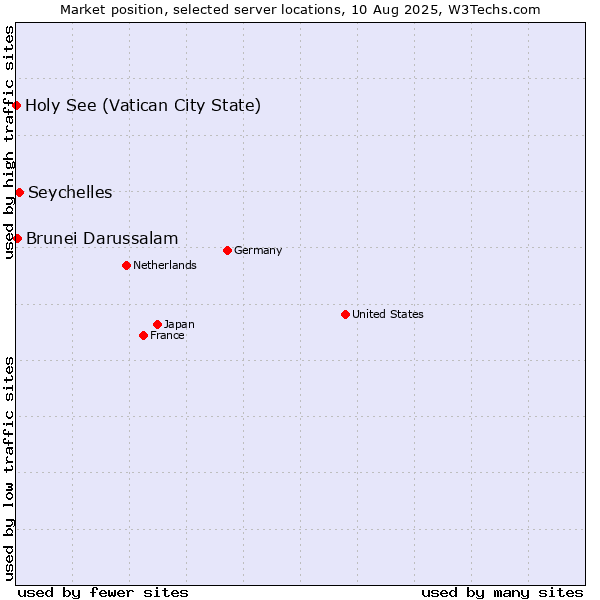
Task: Click the 'Brunei Darussalam' label
Action: 102,238
